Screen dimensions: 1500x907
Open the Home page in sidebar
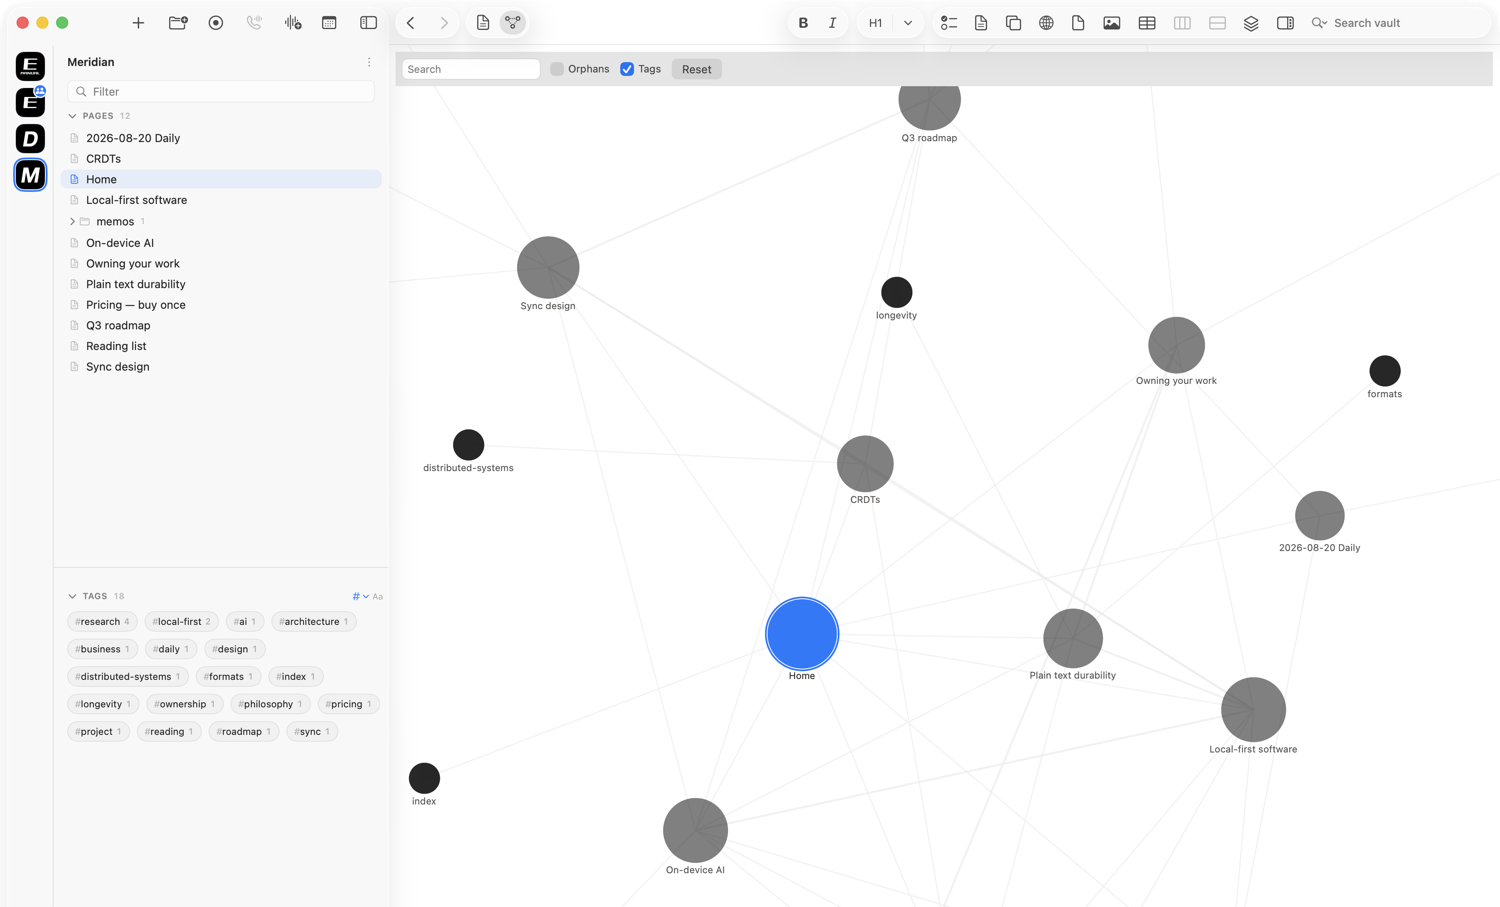pyautogui.click(x=221, y=179)
